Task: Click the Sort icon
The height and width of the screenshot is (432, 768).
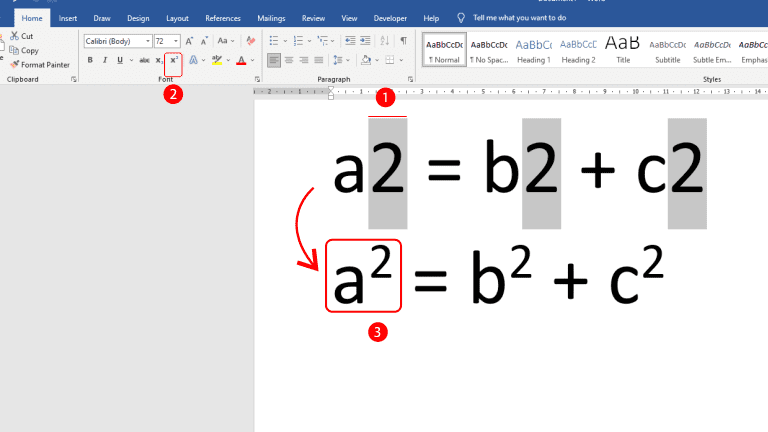Action: (384, 41)
